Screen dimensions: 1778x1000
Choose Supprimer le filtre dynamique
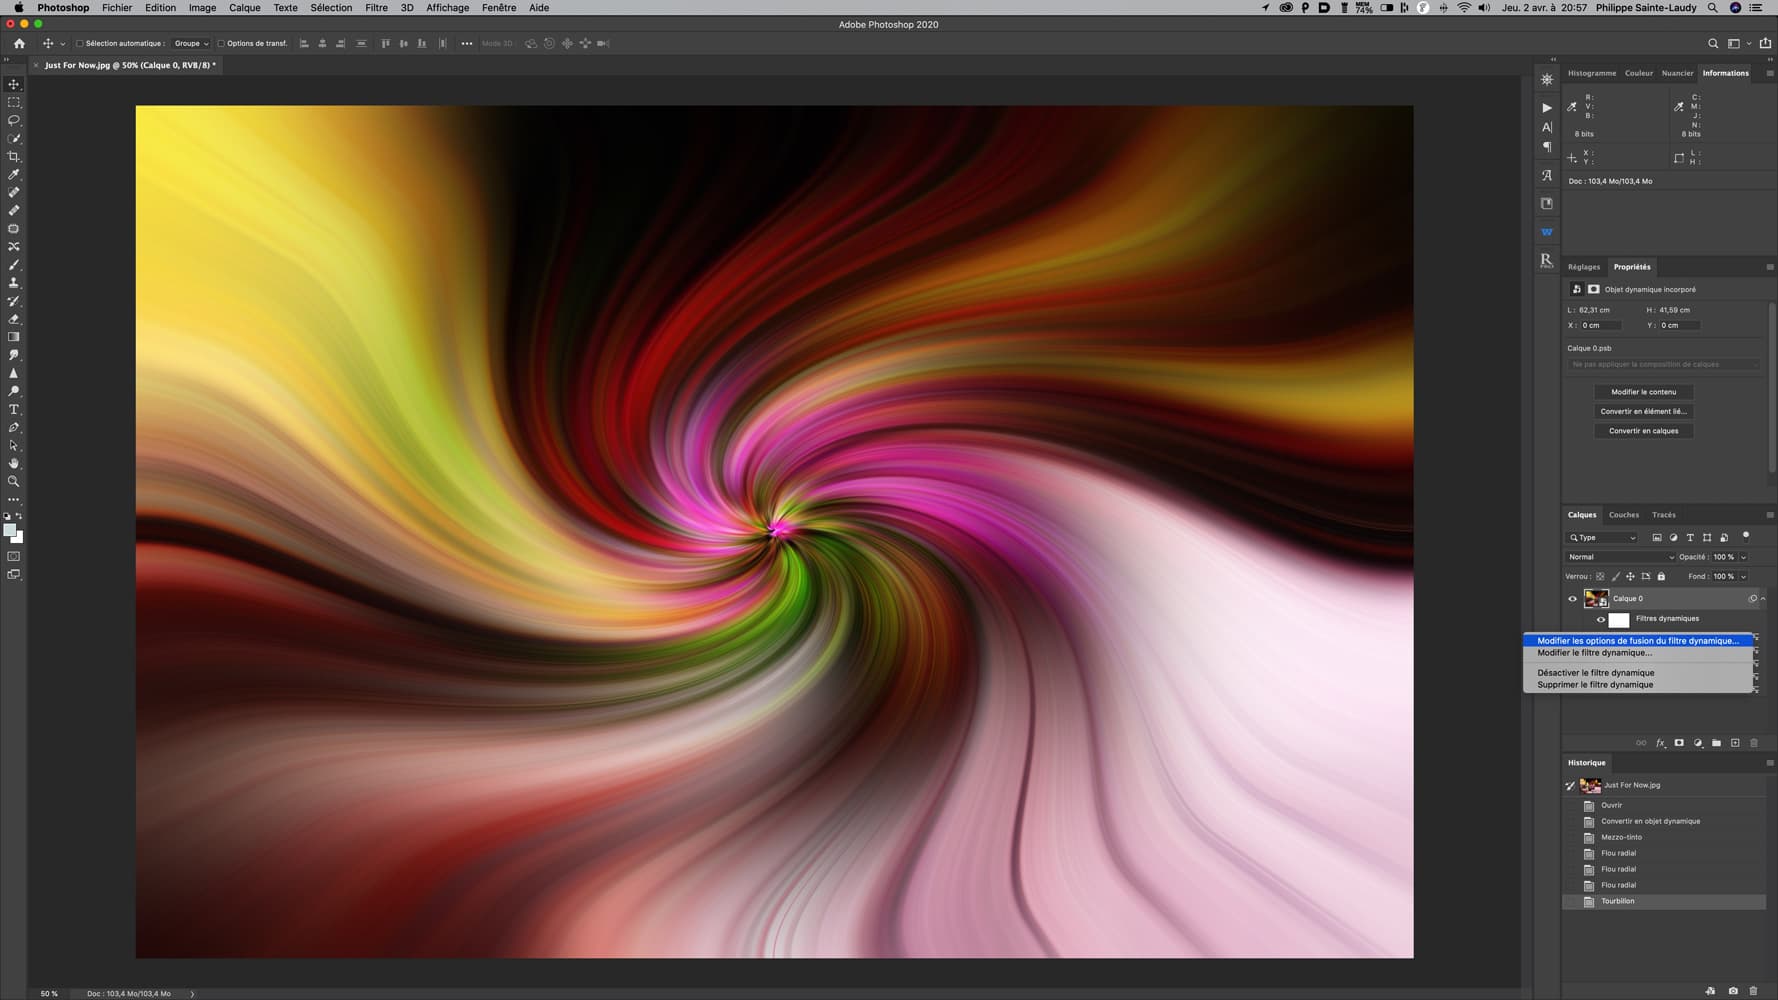coord(1595,685)
